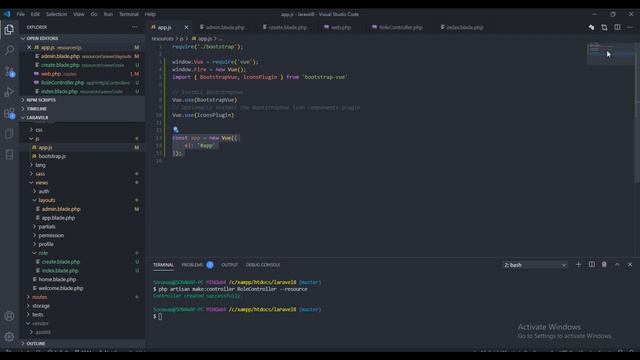Click the terminal command prompt input

160,316
